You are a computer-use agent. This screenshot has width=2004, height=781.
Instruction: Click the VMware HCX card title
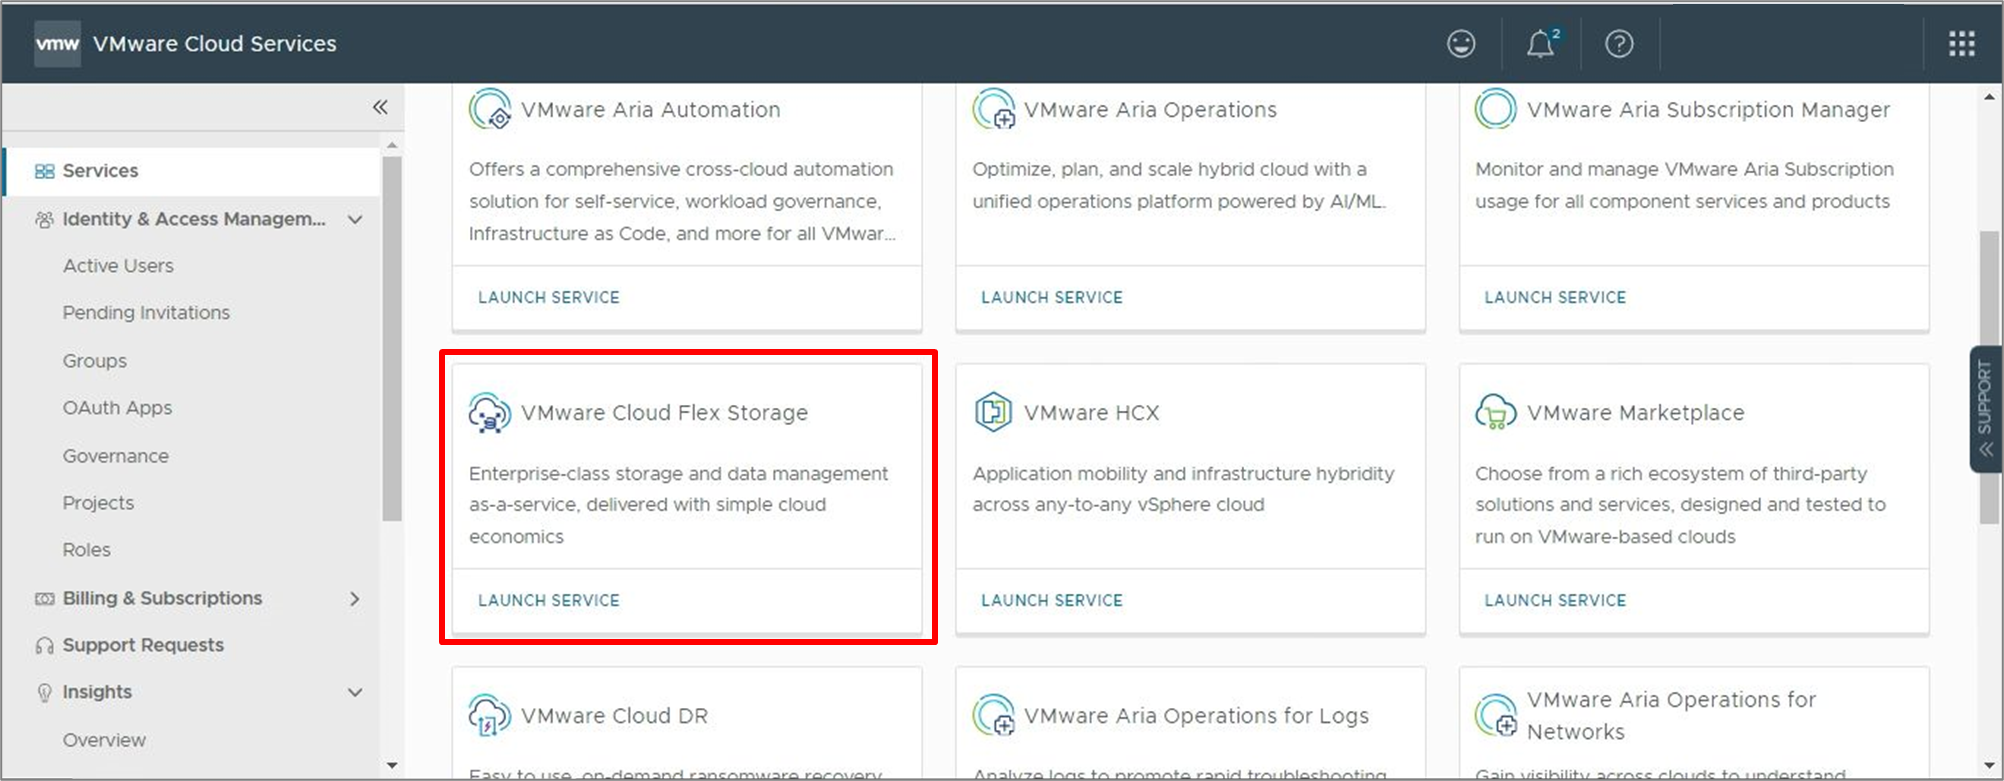pyautogui.click(x=1091, y=413)
